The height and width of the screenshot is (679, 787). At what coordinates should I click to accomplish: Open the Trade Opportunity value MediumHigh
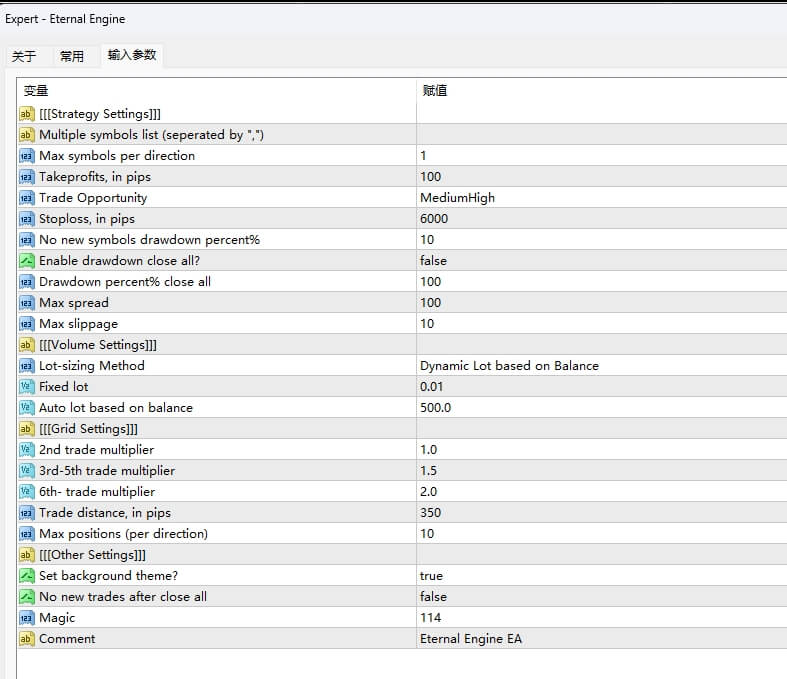click(x=457, y=198)
